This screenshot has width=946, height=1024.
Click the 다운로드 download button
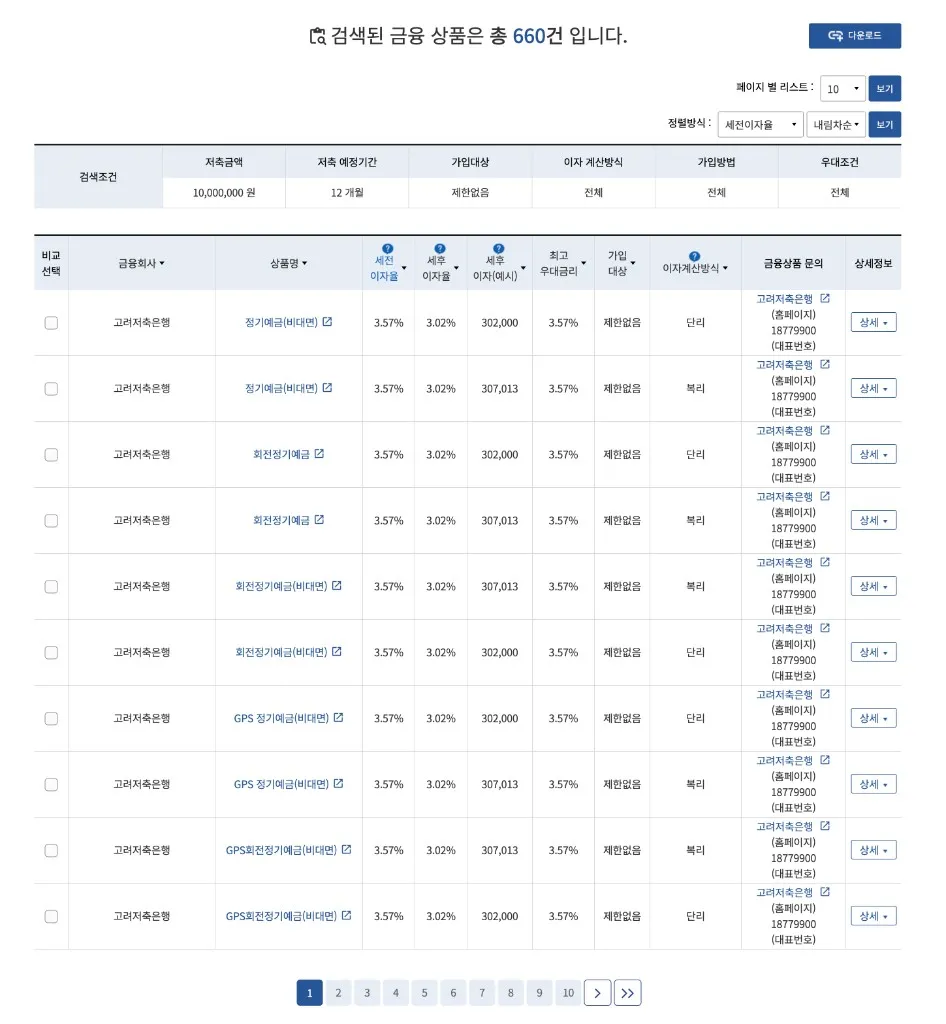point(855,36)
